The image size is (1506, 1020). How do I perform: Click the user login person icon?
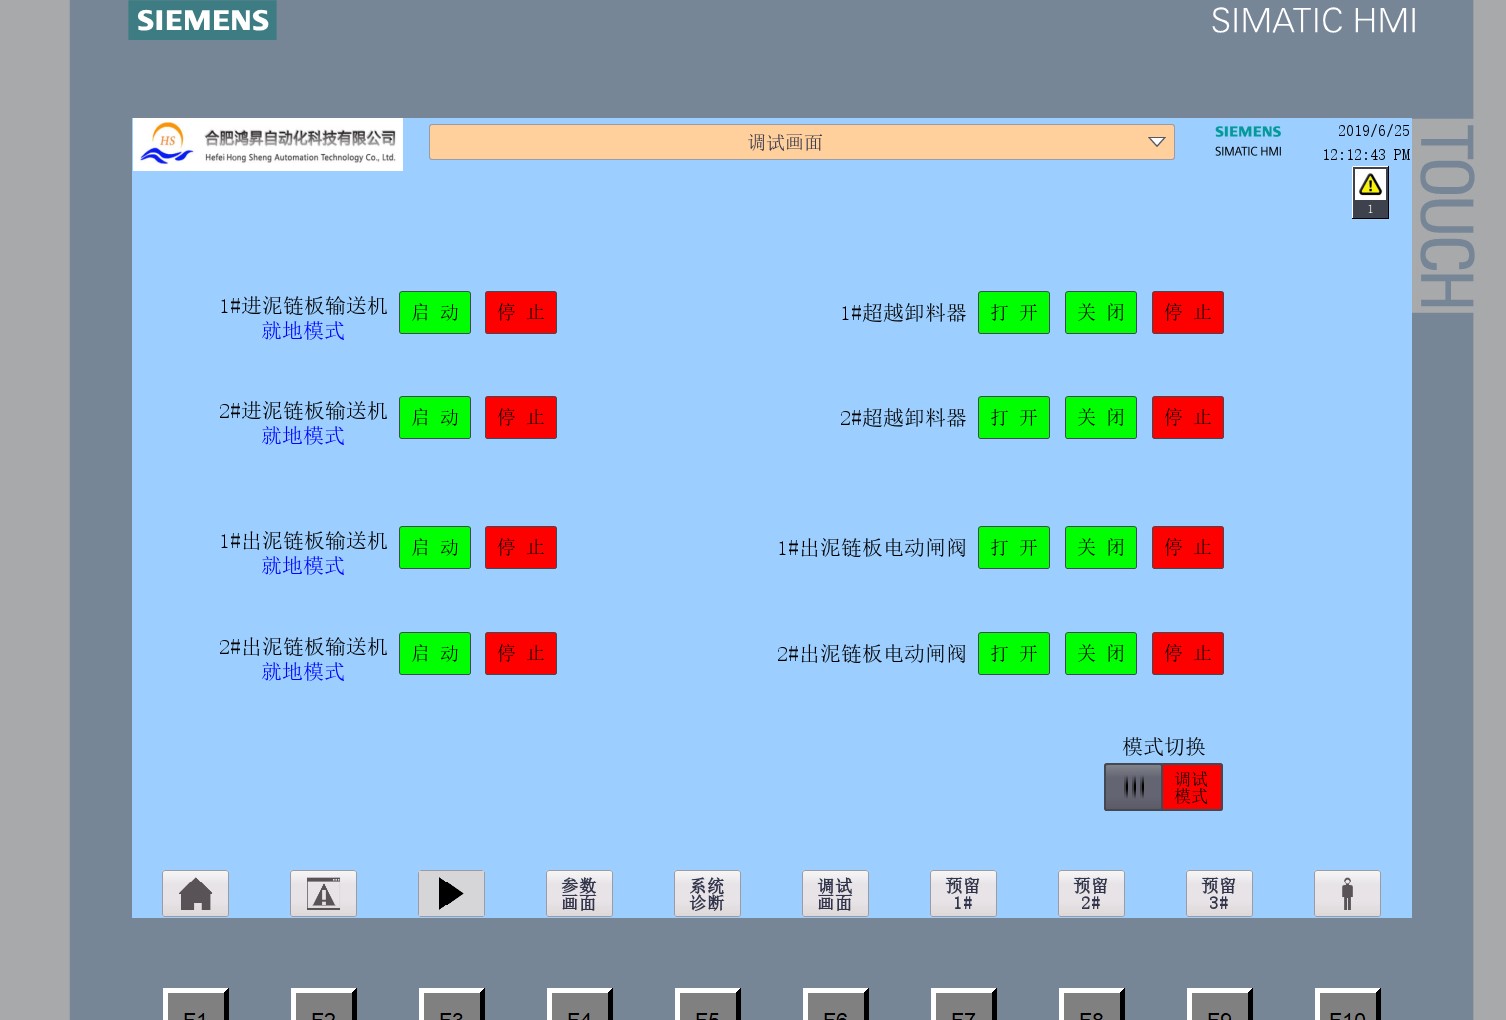pos(1347,893)
